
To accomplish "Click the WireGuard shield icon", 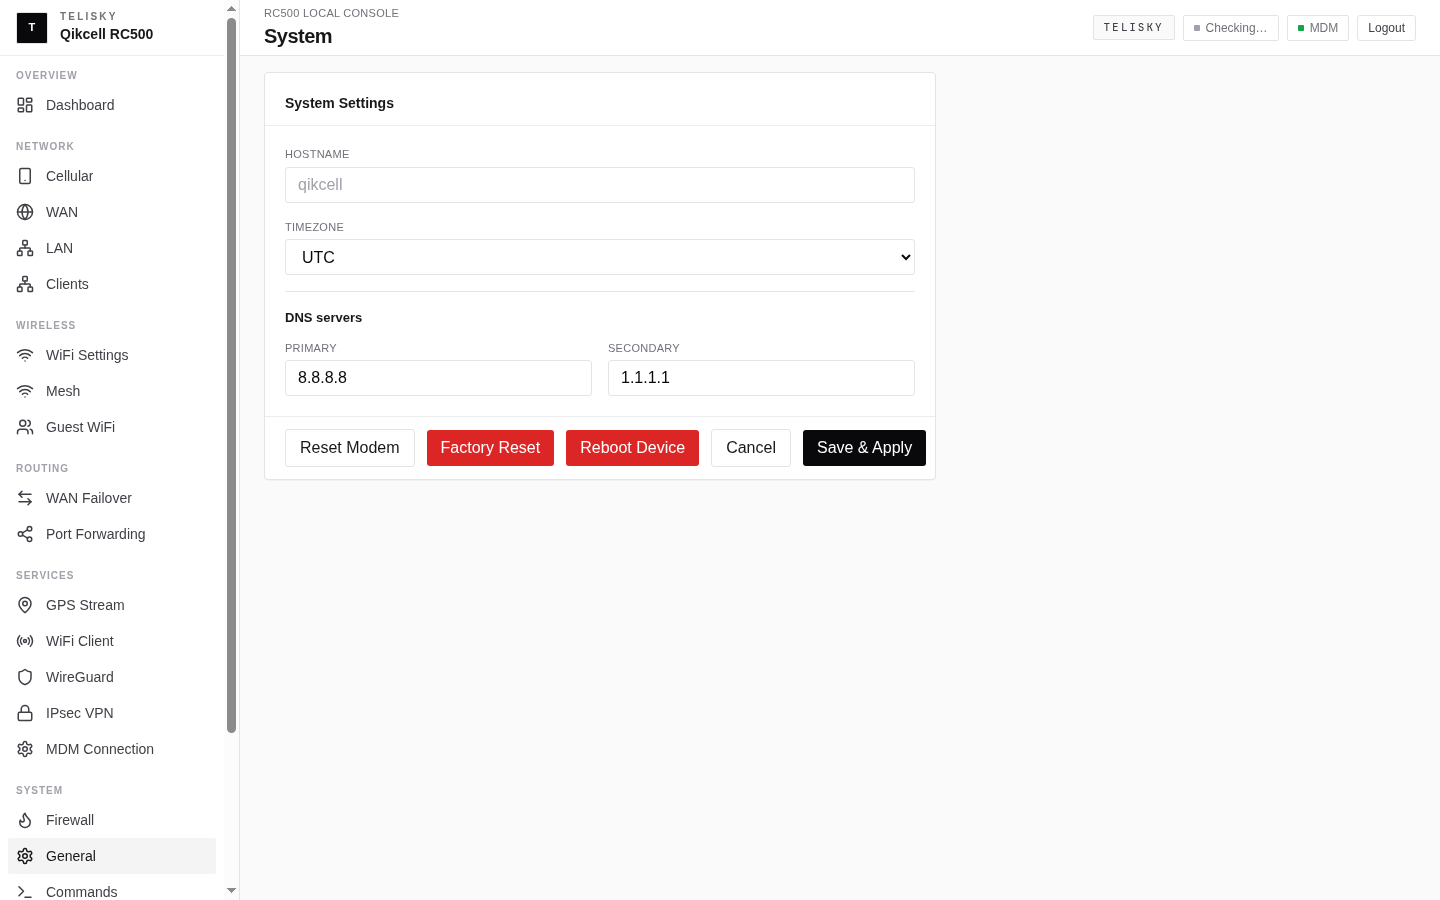I will (x=25, y=677).
